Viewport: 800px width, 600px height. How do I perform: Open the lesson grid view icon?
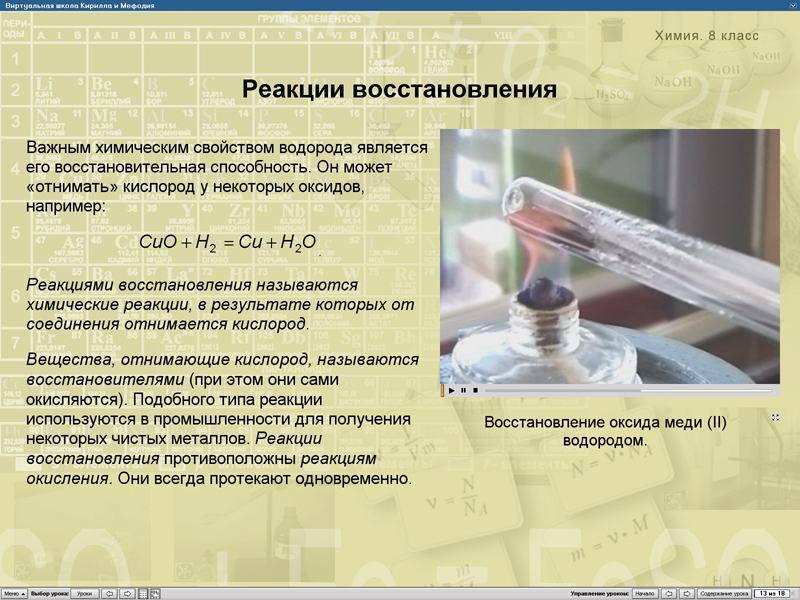coord(142,592)
